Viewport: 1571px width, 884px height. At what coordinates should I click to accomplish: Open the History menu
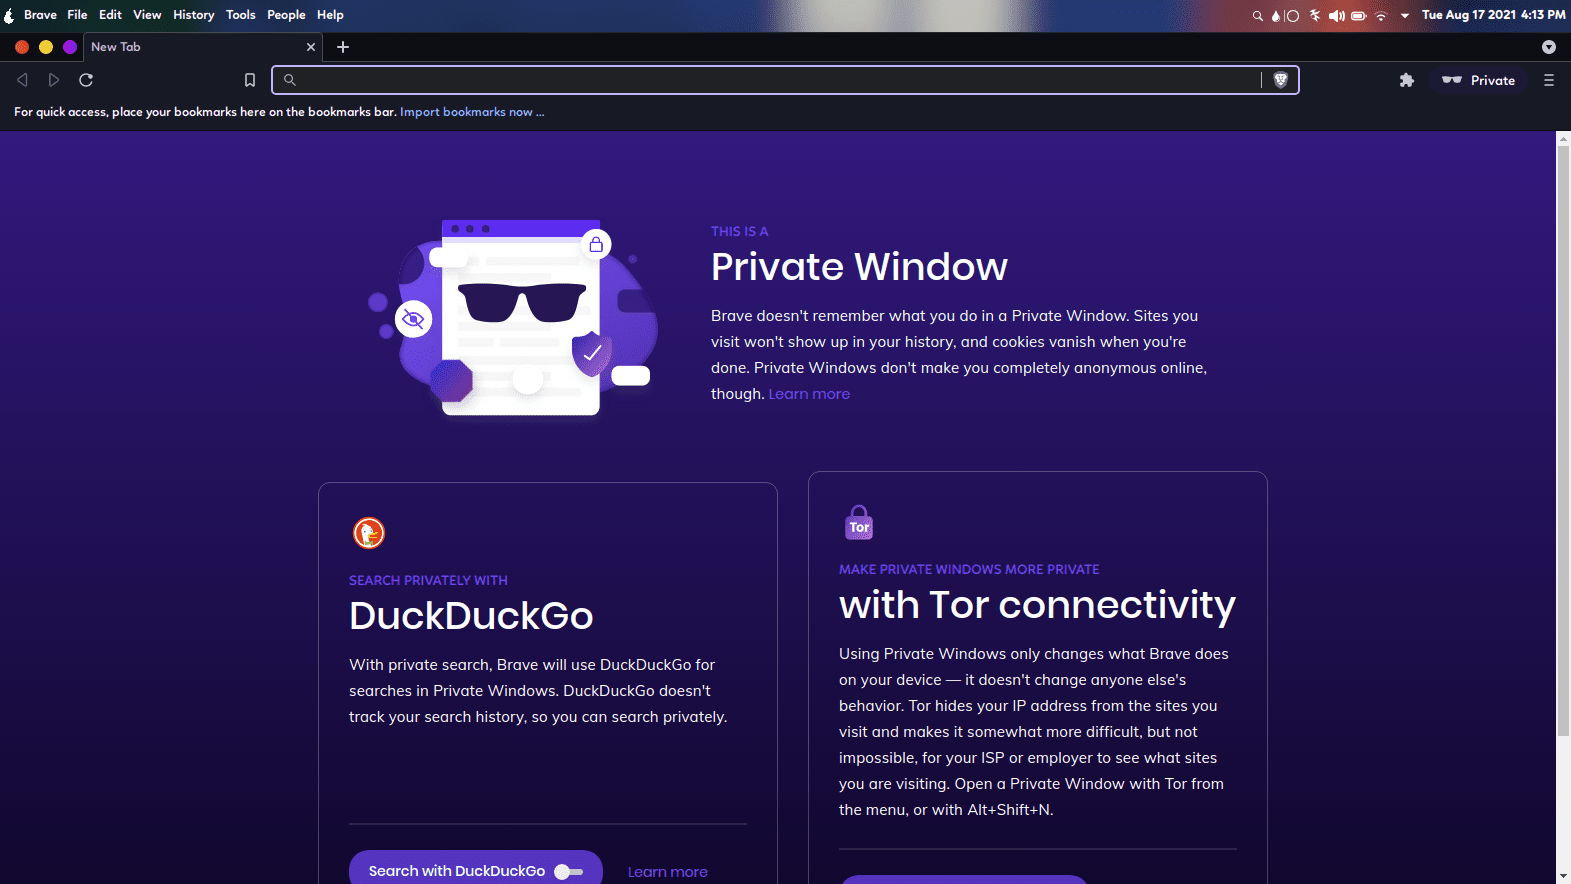[193, 15]
